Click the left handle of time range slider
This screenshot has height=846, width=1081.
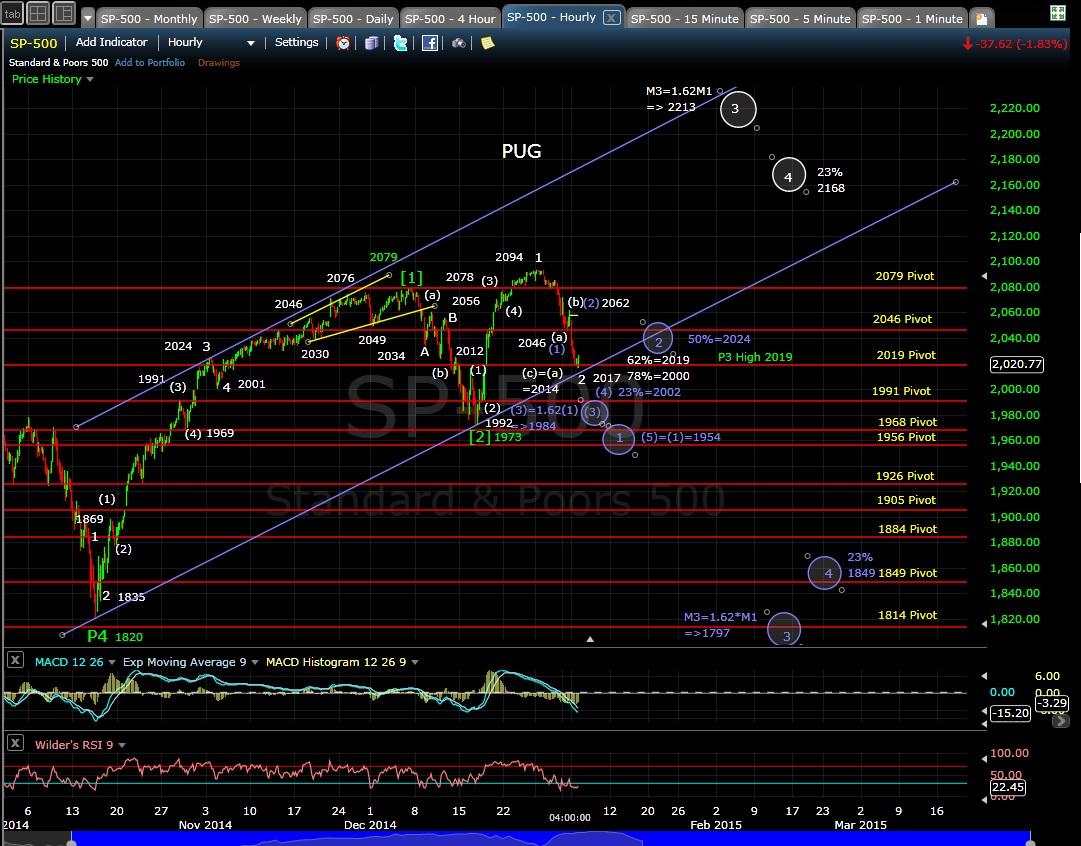coord(72,843)
